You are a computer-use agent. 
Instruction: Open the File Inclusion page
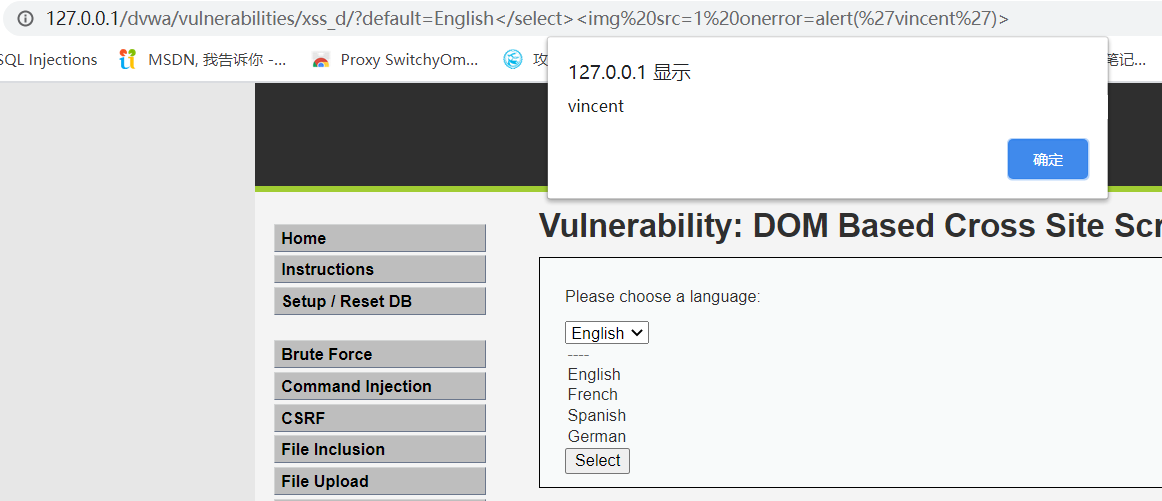click(379, 450)
